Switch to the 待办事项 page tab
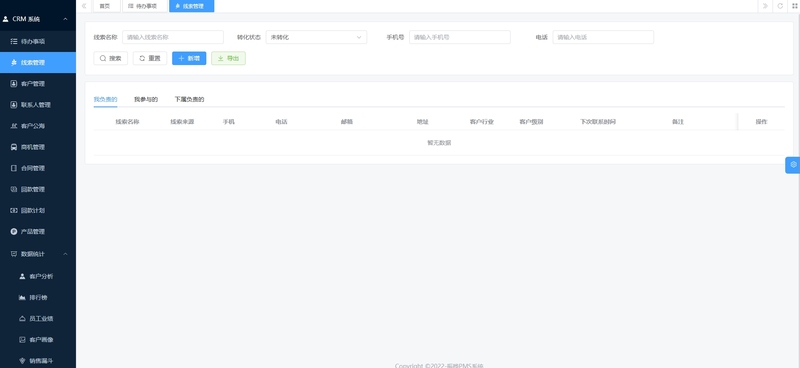The width and height of the screenshot is (800, 368). (144, 6)
